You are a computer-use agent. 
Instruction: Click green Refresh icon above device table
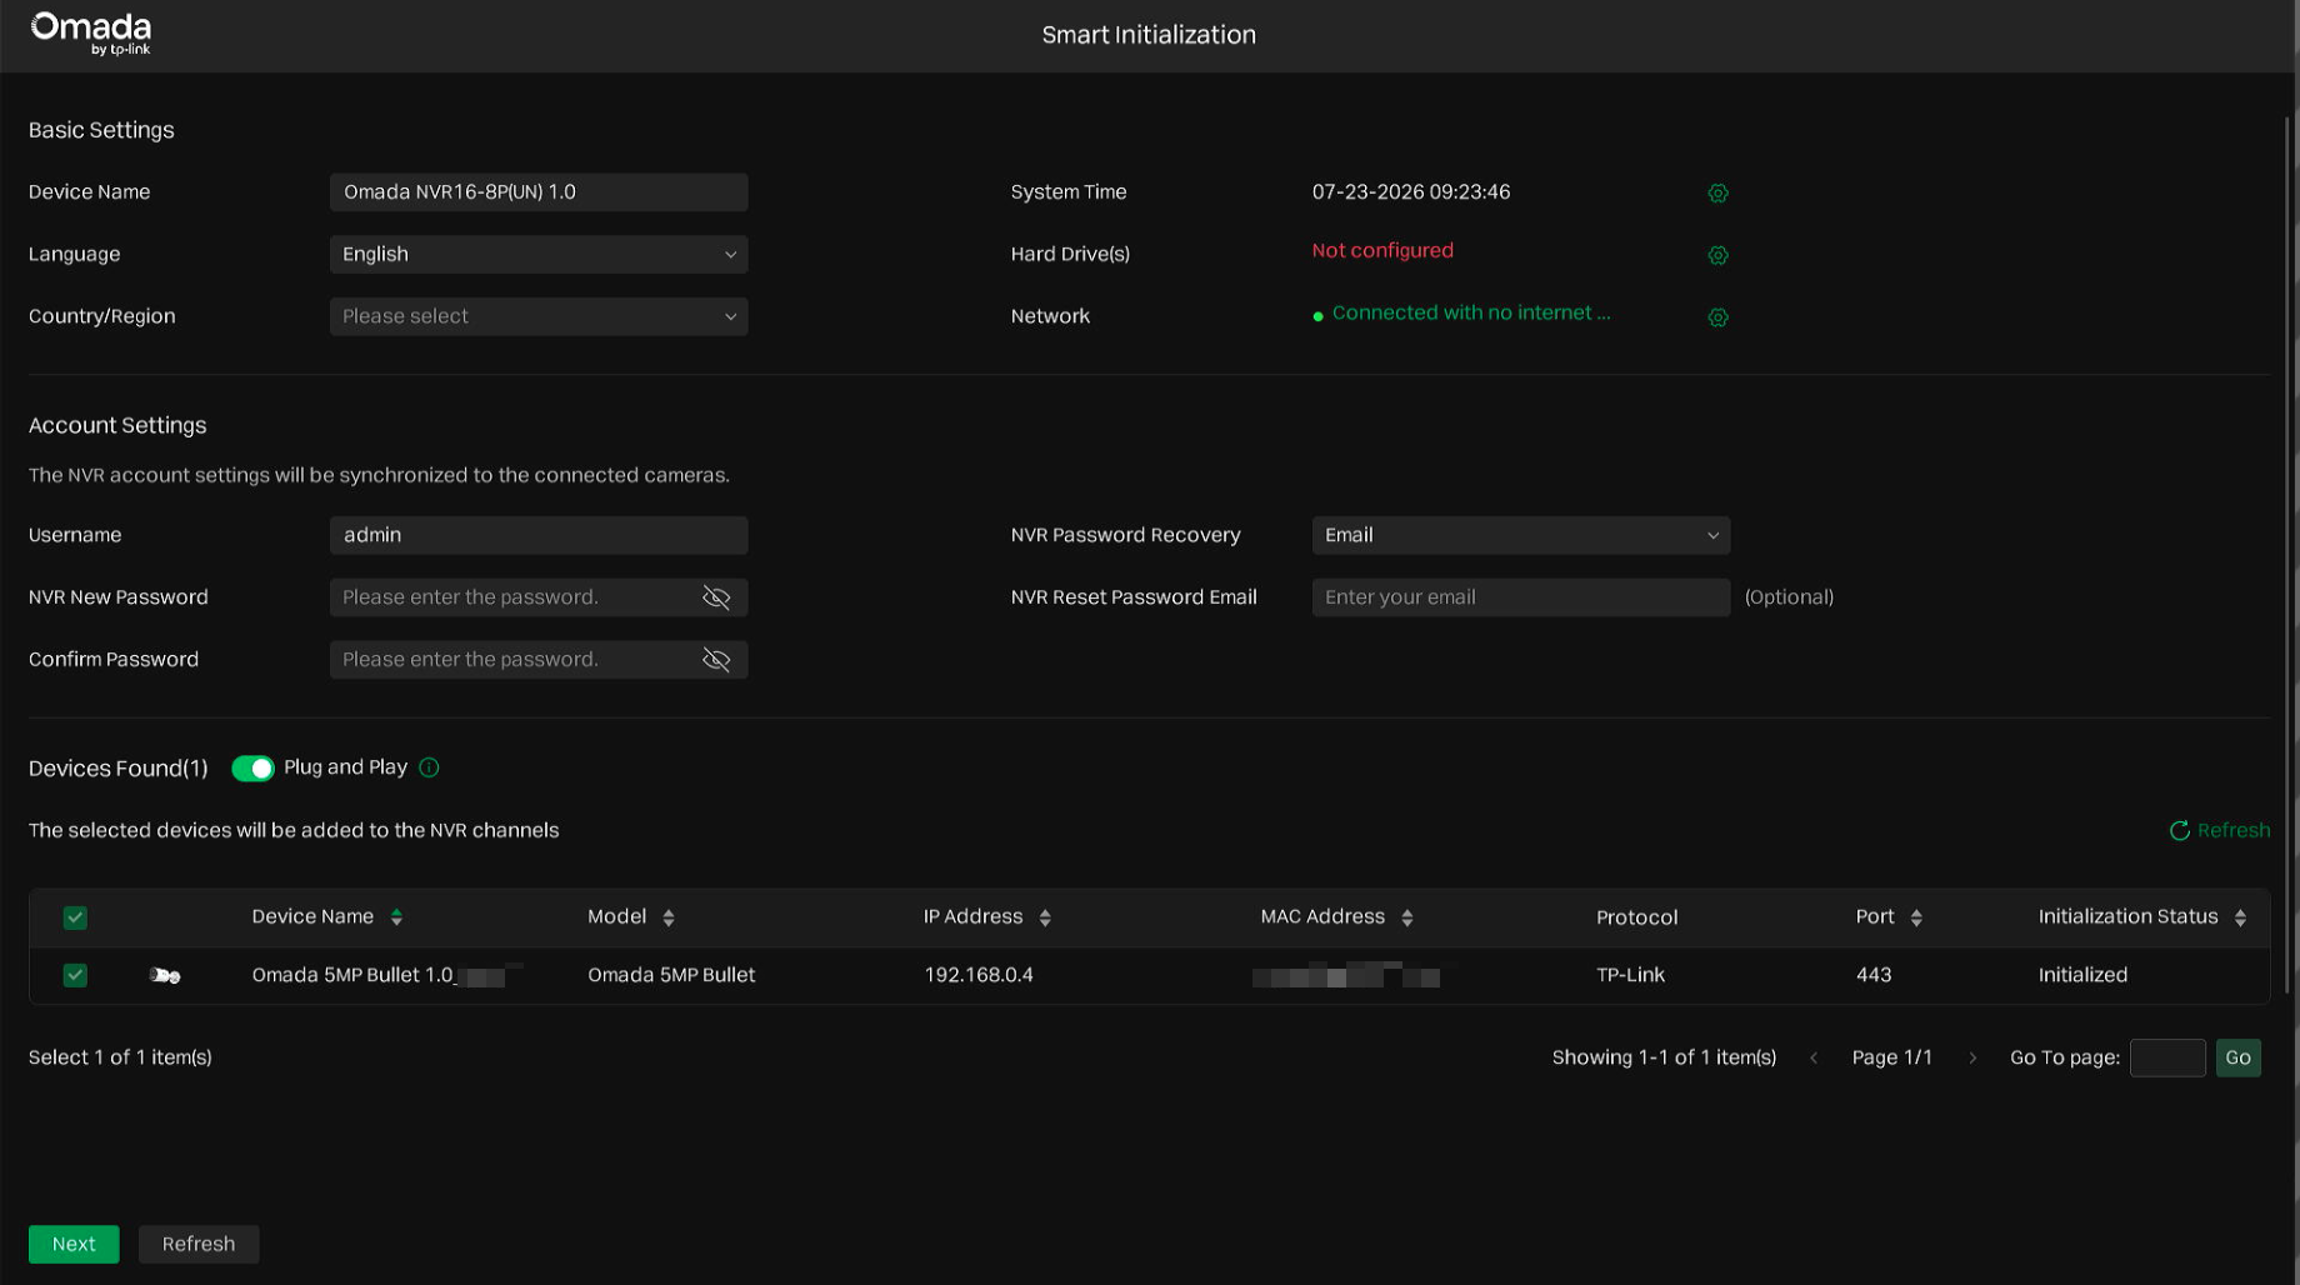click(x=2179, y=830)
